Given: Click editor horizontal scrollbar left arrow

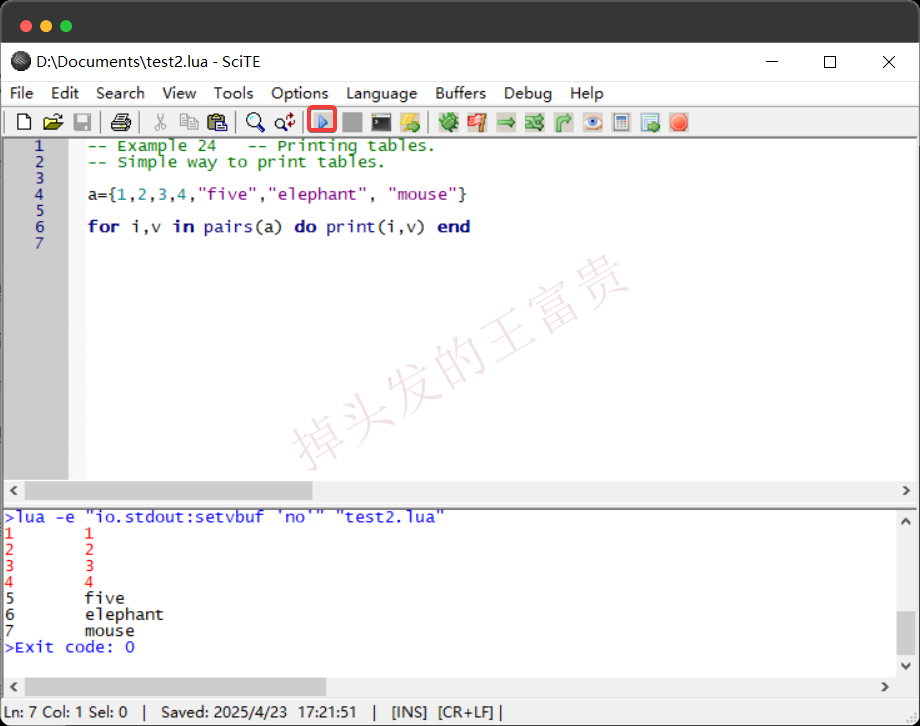Looking at the screenshot, I should click(13, 490).
